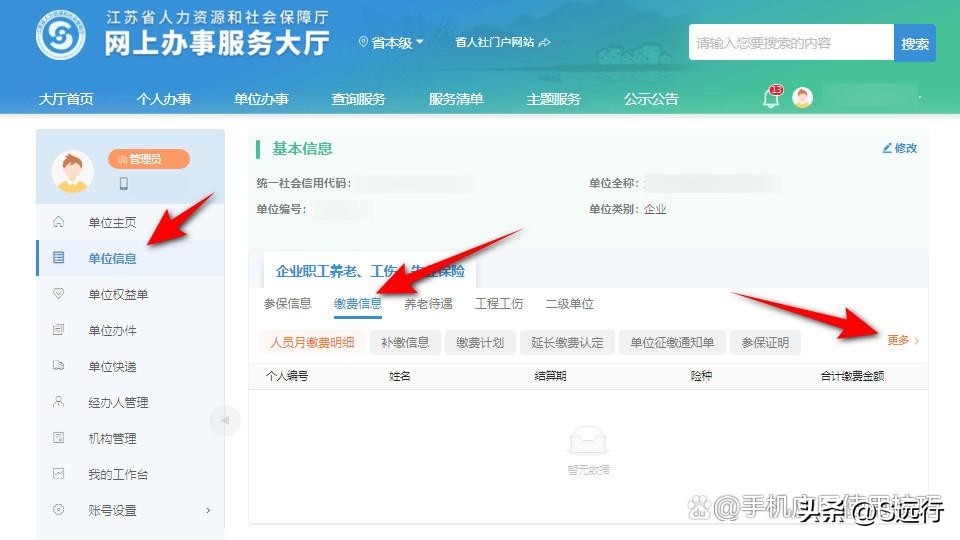Click in the search input field
The height and width of the screenshot is (540, 960).
[x=791, y=43]
